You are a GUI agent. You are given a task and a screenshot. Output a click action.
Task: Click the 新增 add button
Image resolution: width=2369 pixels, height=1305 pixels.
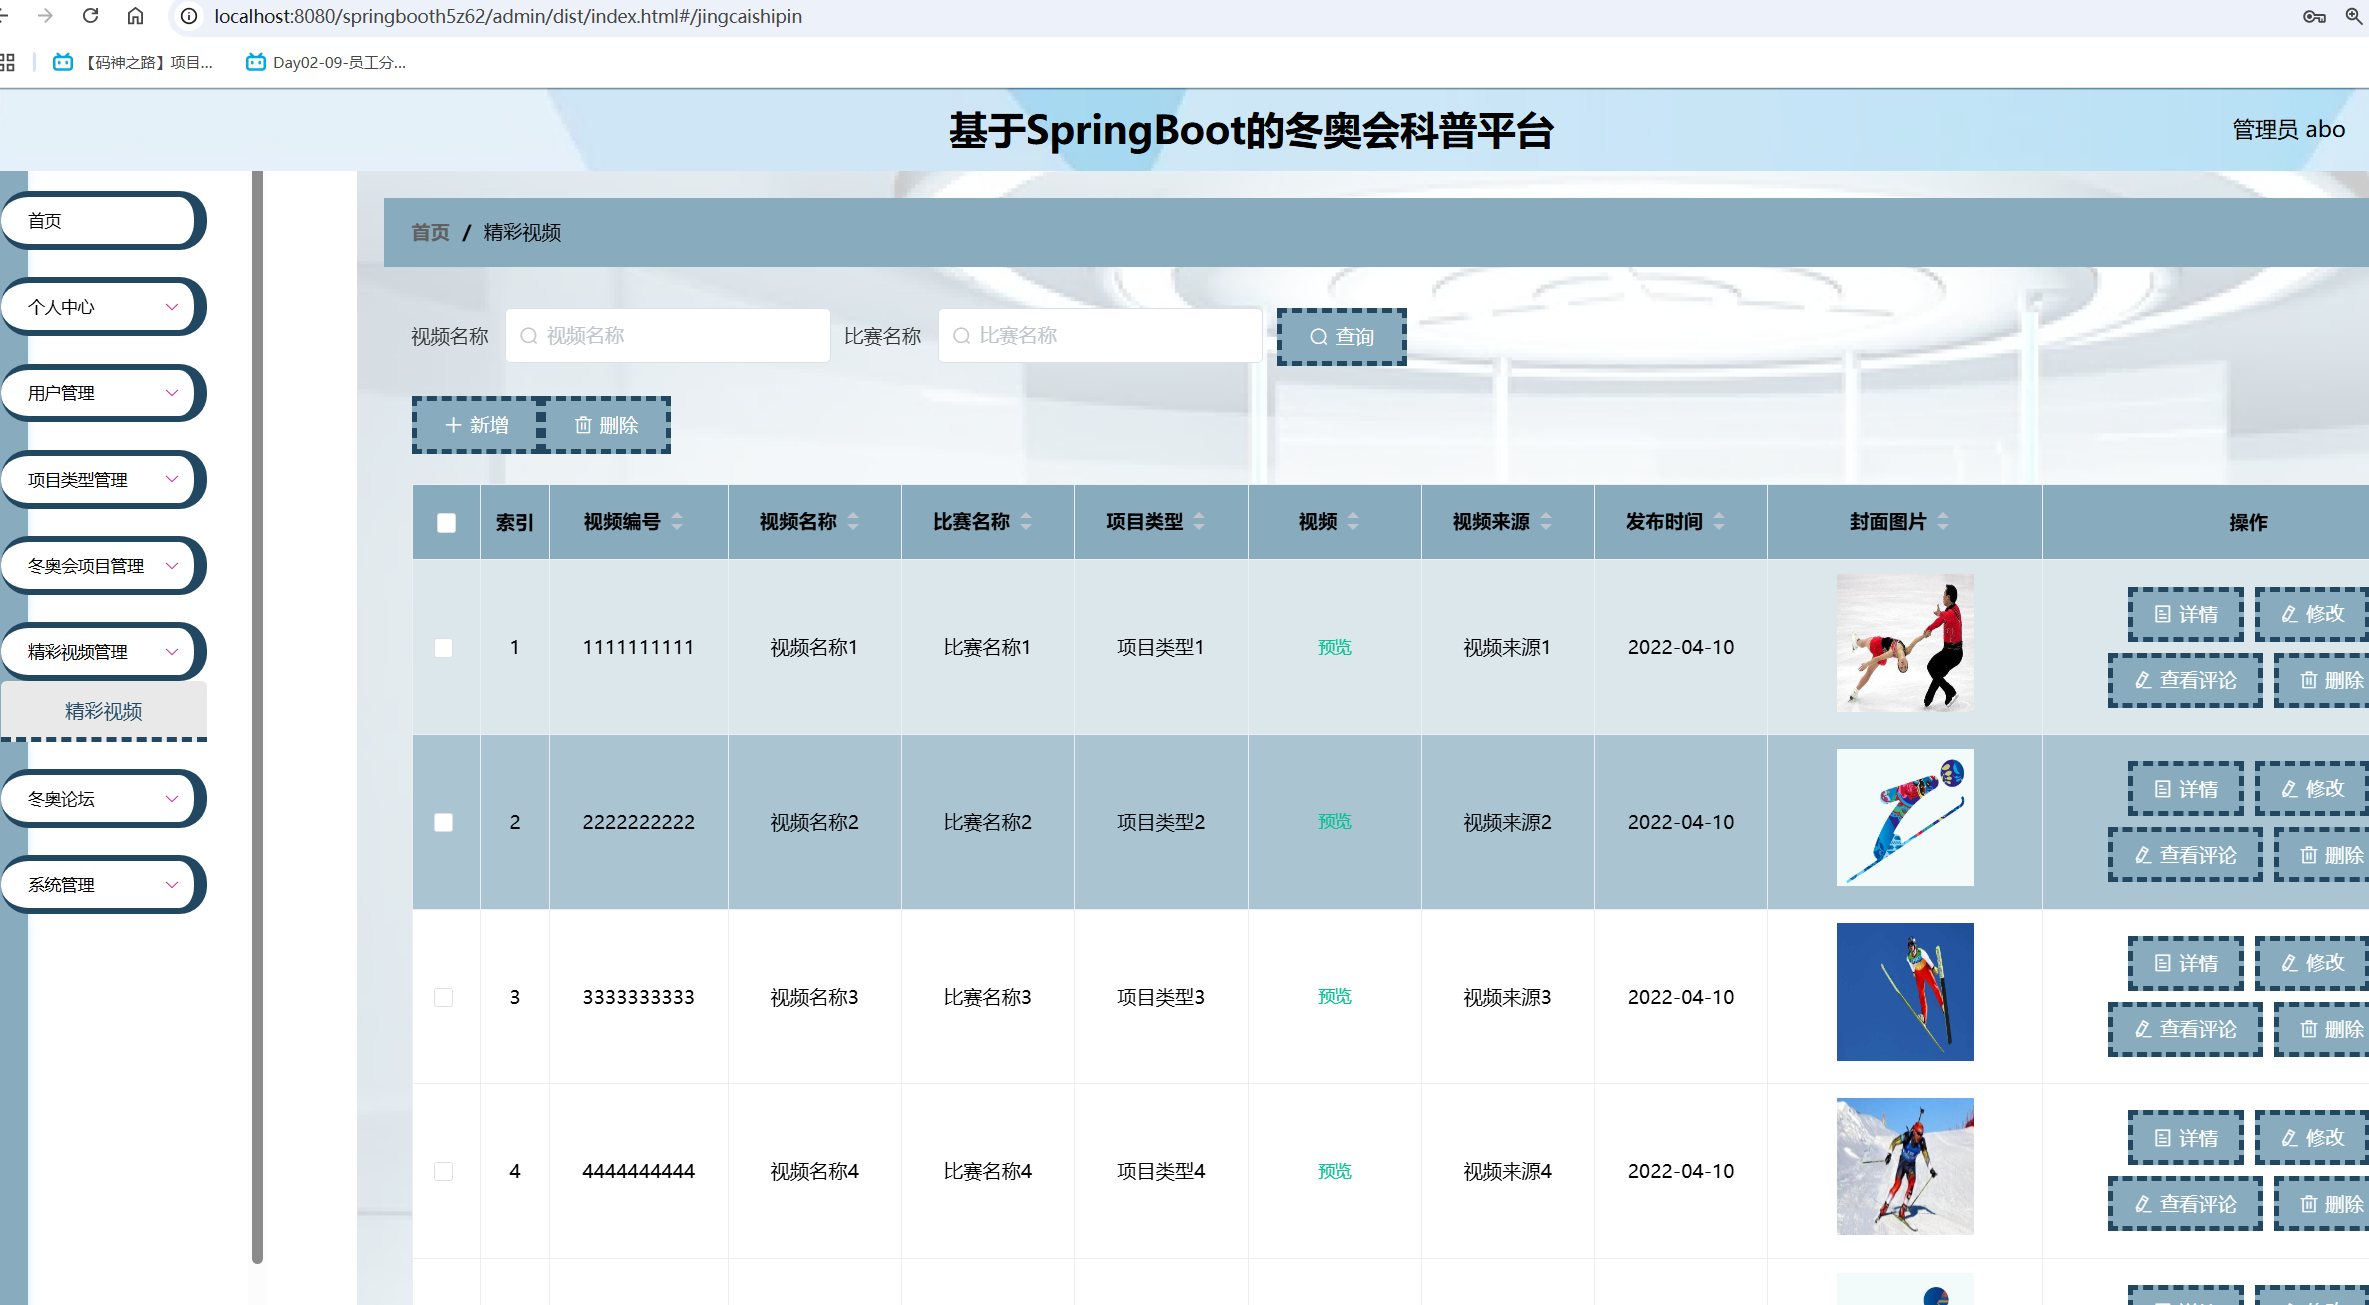(477, 425)
